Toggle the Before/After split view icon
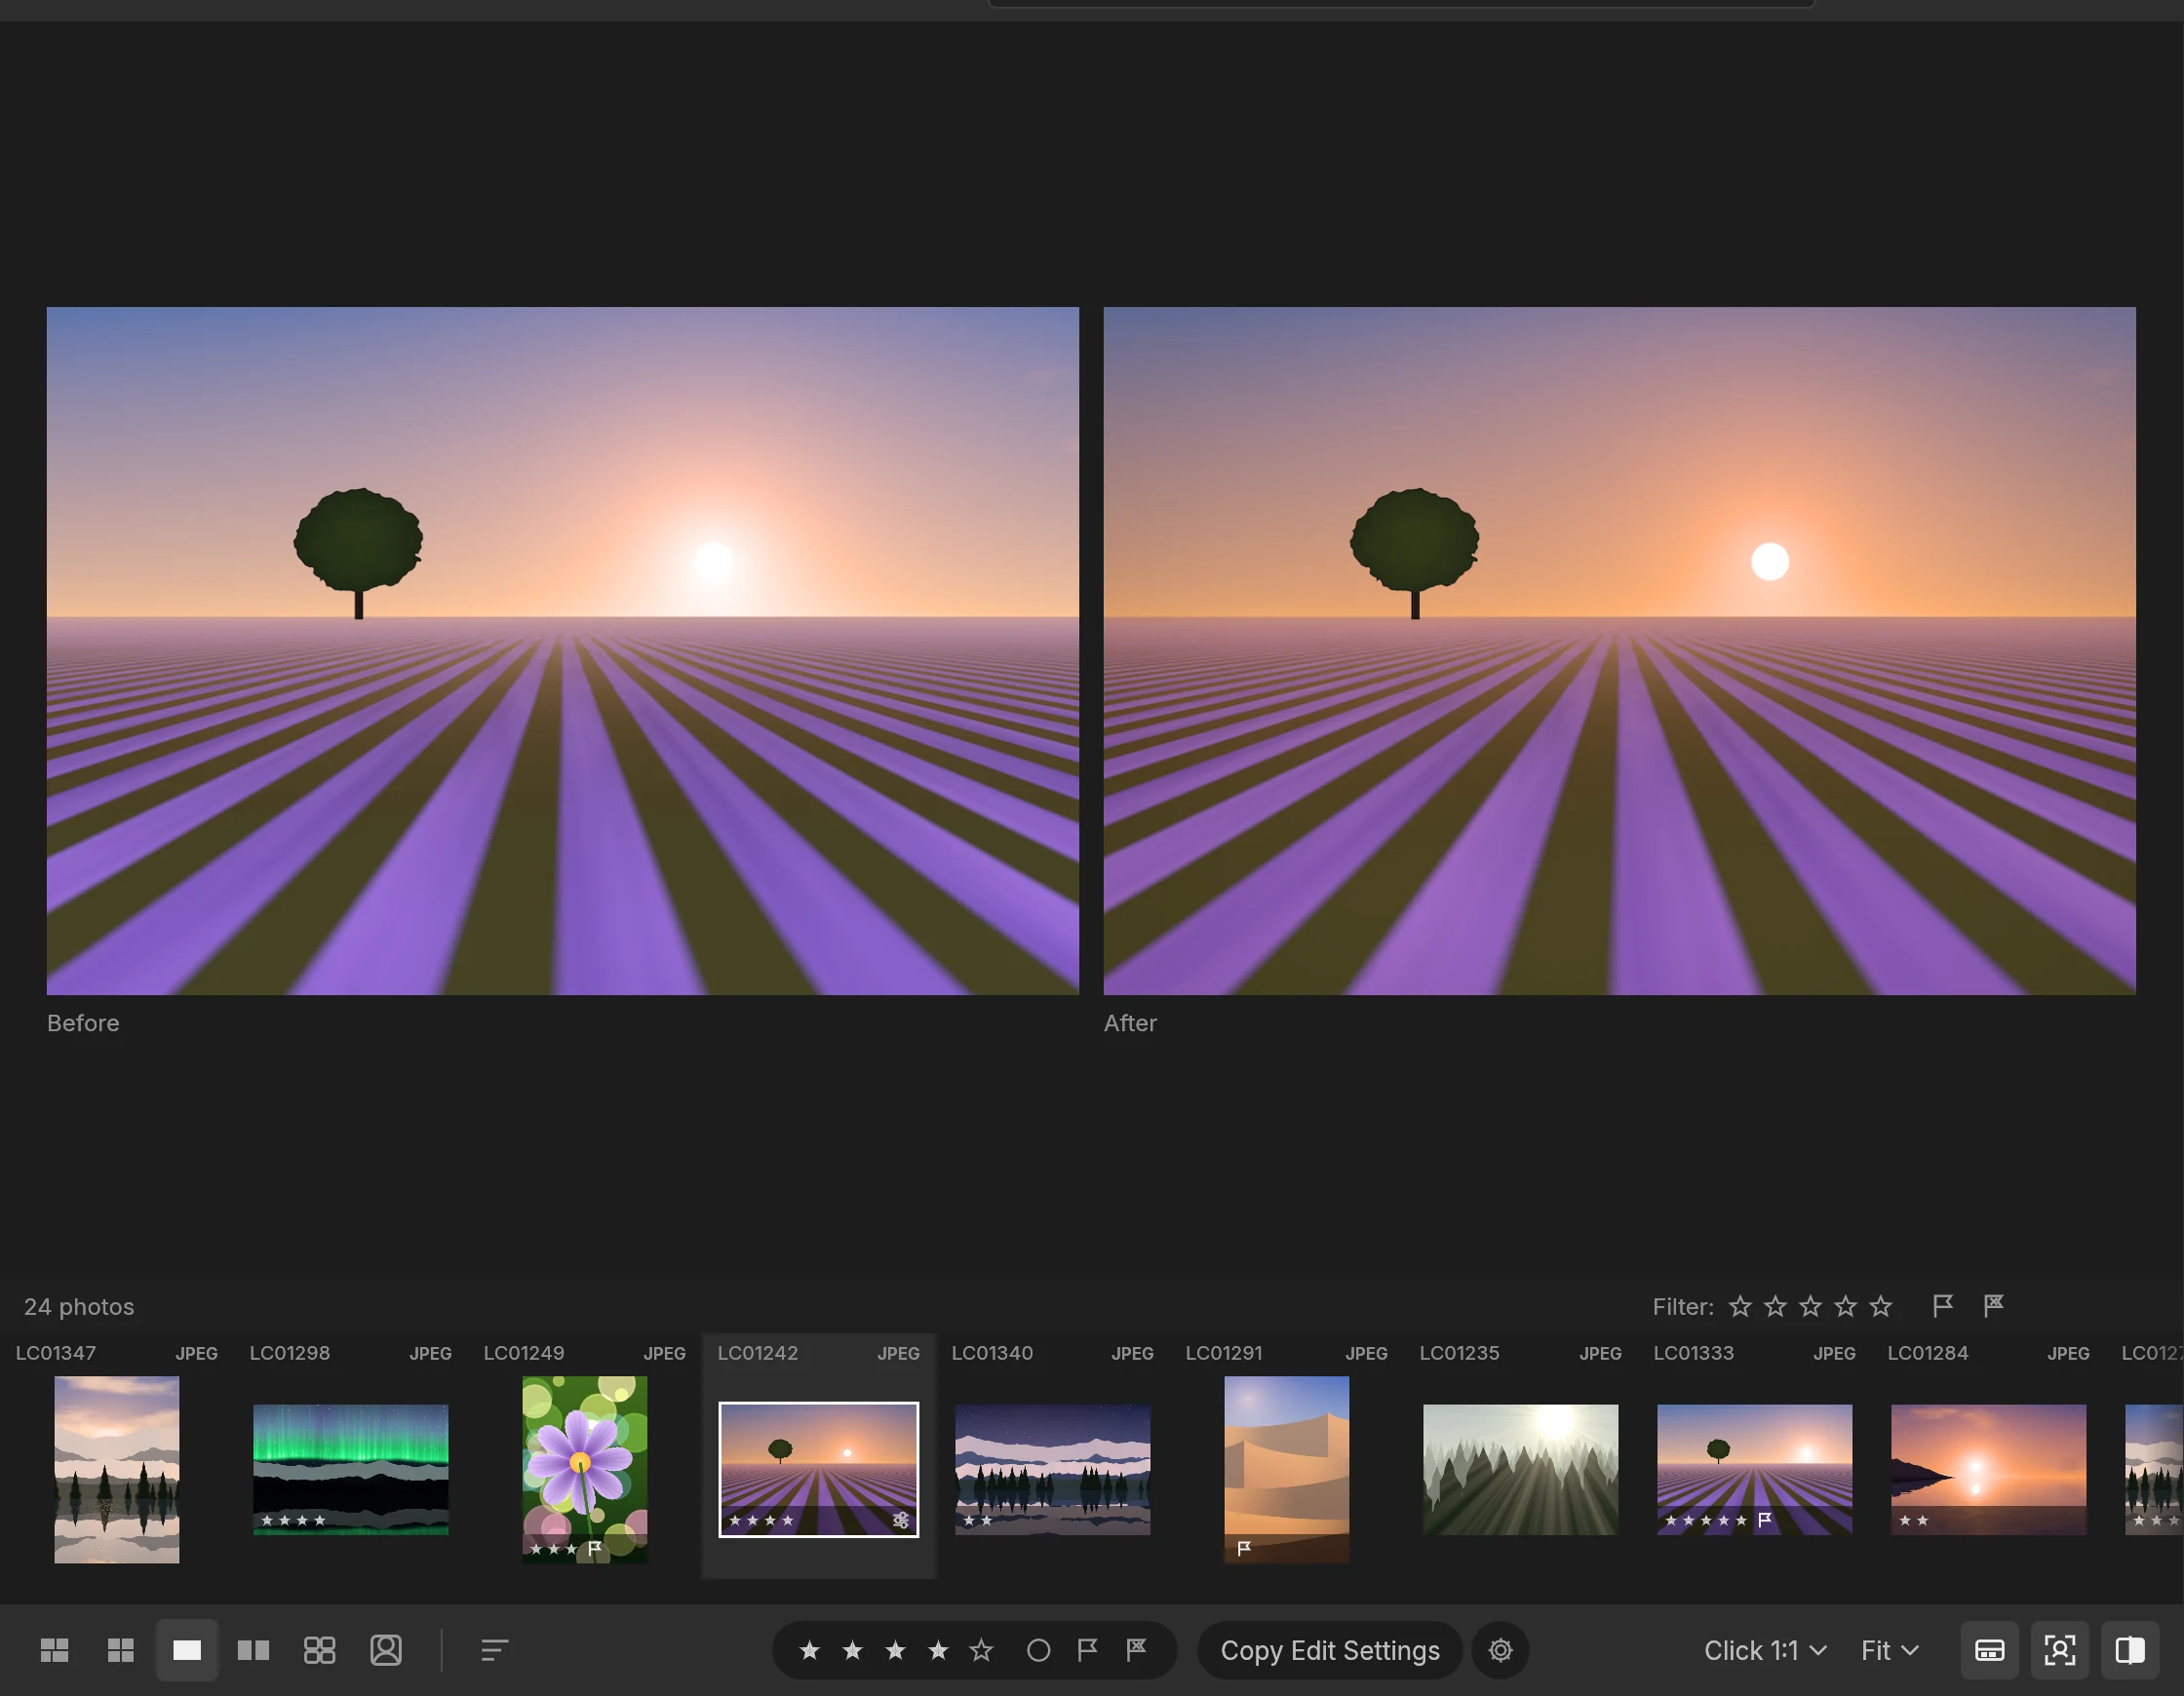2184x1696 pixels. (x=2130, y=1650)
